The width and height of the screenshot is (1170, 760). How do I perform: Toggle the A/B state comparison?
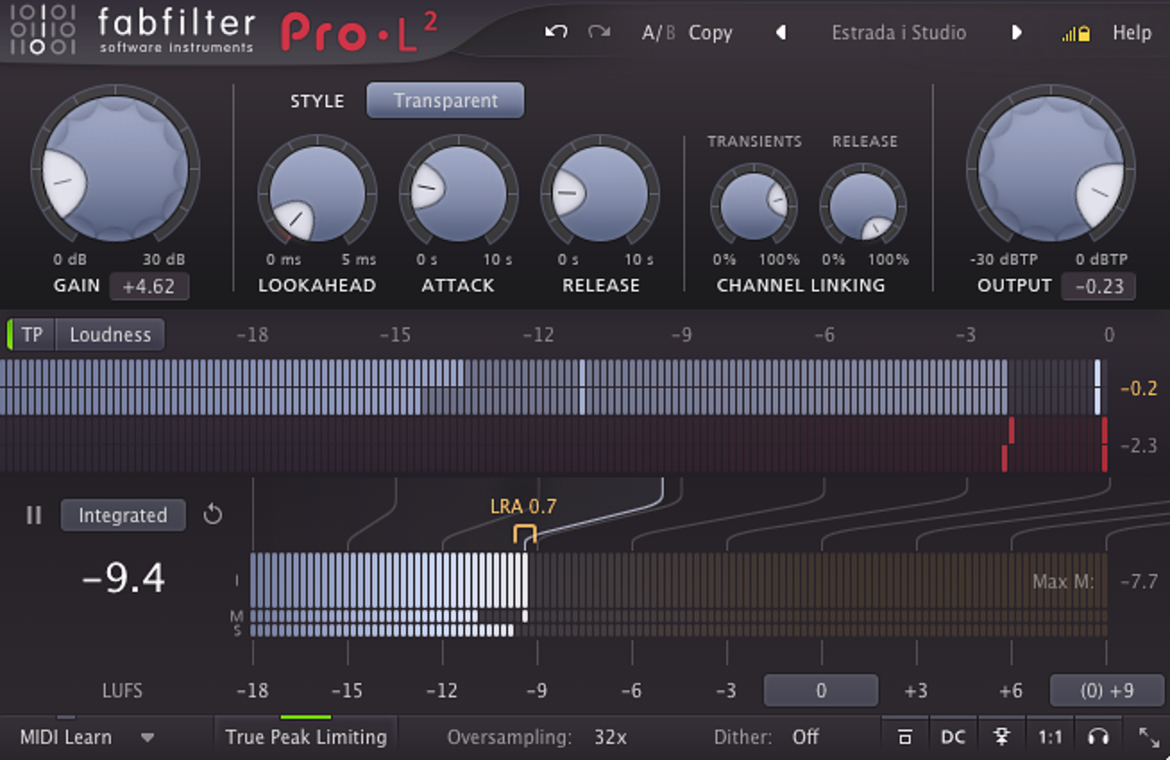[658, 33]
